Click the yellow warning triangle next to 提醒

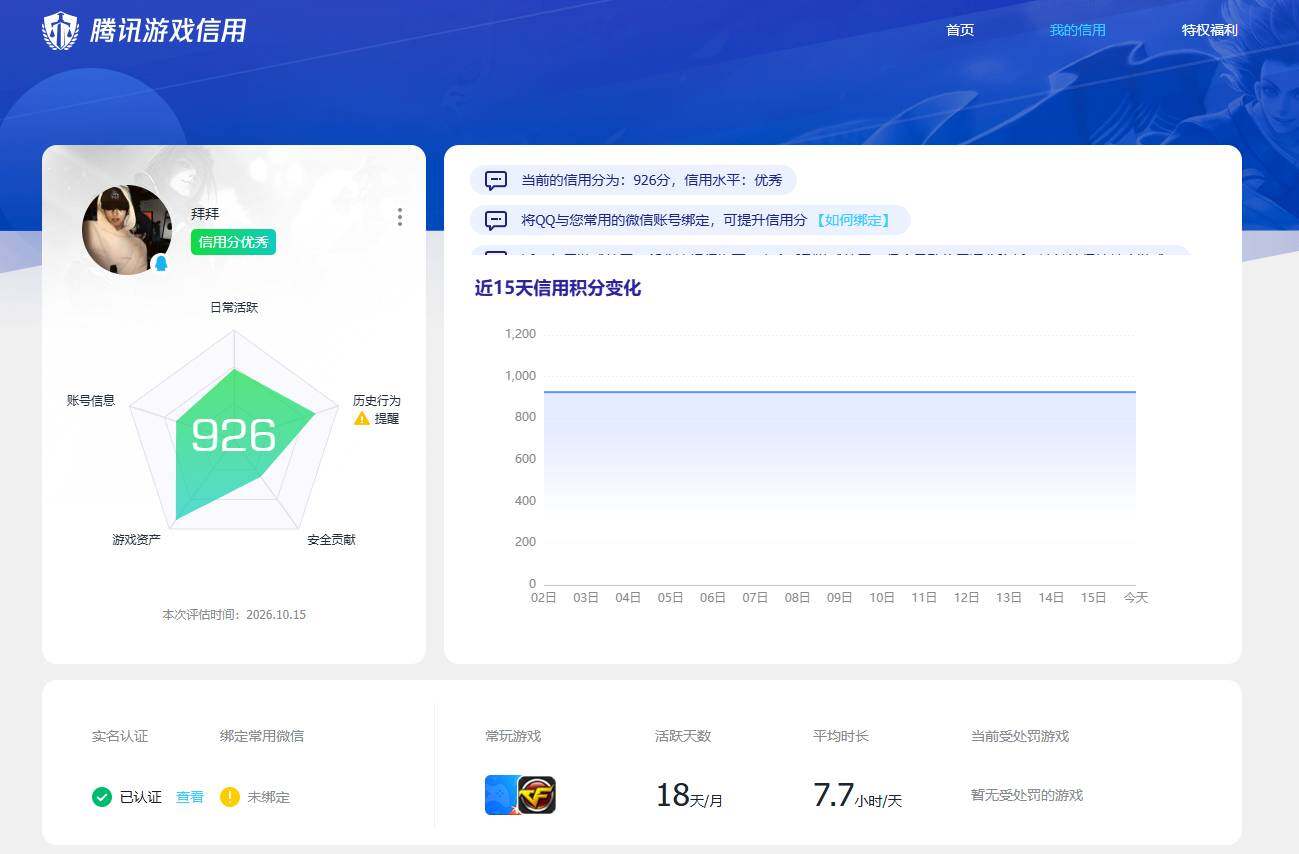362,418
